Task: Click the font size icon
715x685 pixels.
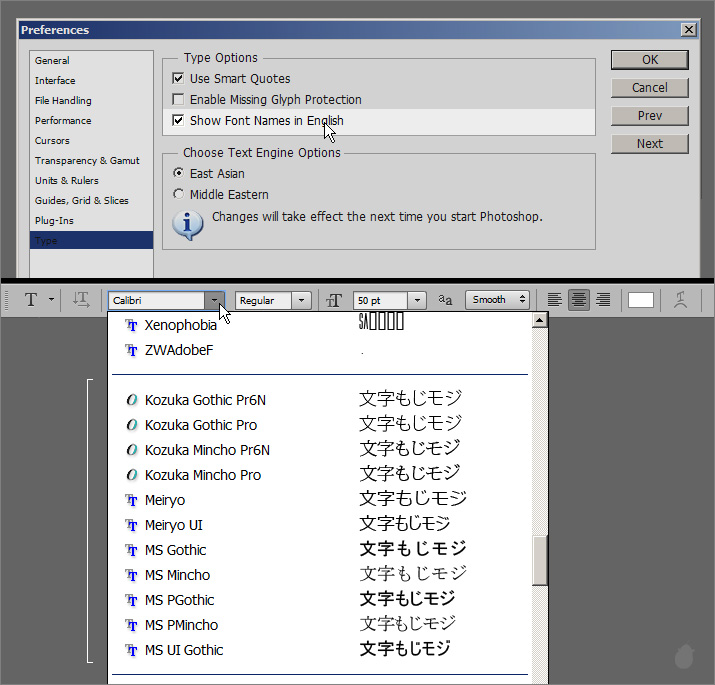Action: click(335, 300)
